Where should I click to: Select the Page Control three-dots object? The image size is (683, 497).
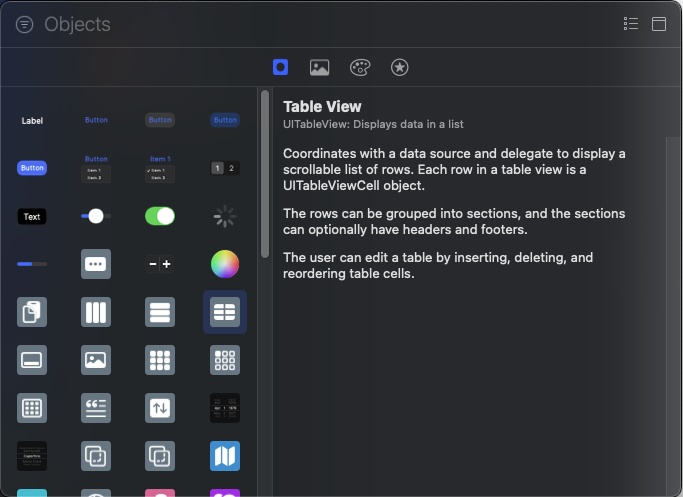click(x=96, y=264)
